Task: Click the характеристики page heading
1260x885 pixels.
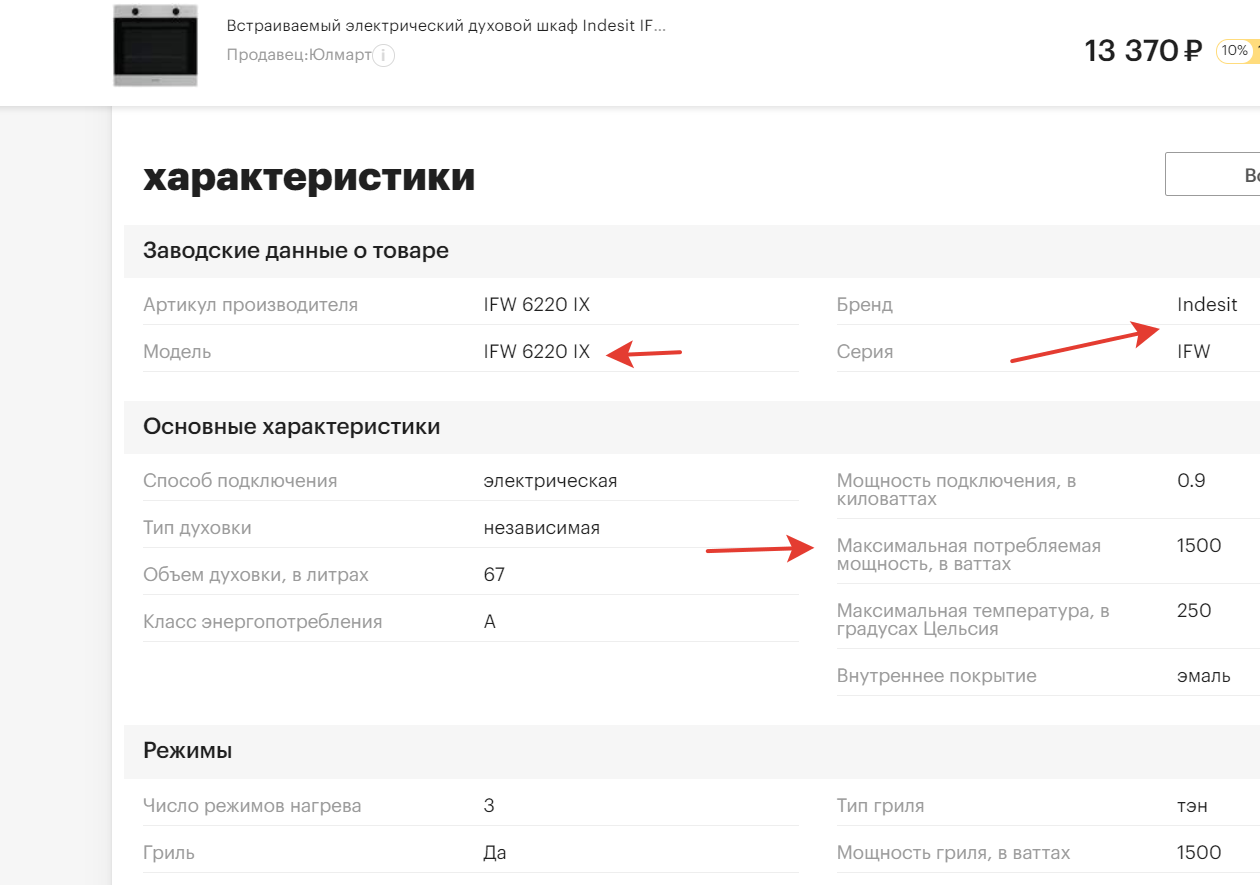Action: (x=309, y=177)
